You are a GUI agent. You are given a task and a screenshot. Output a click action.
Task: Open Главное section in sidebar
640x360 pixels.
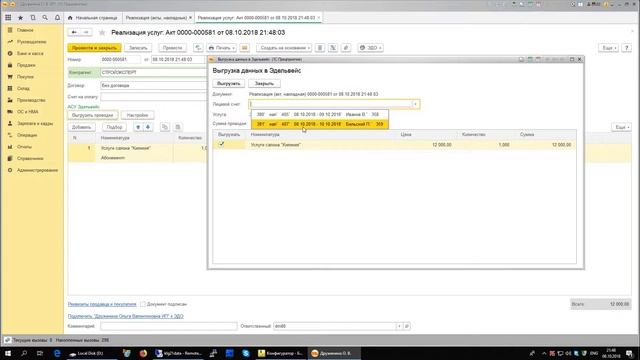[25, 30]
